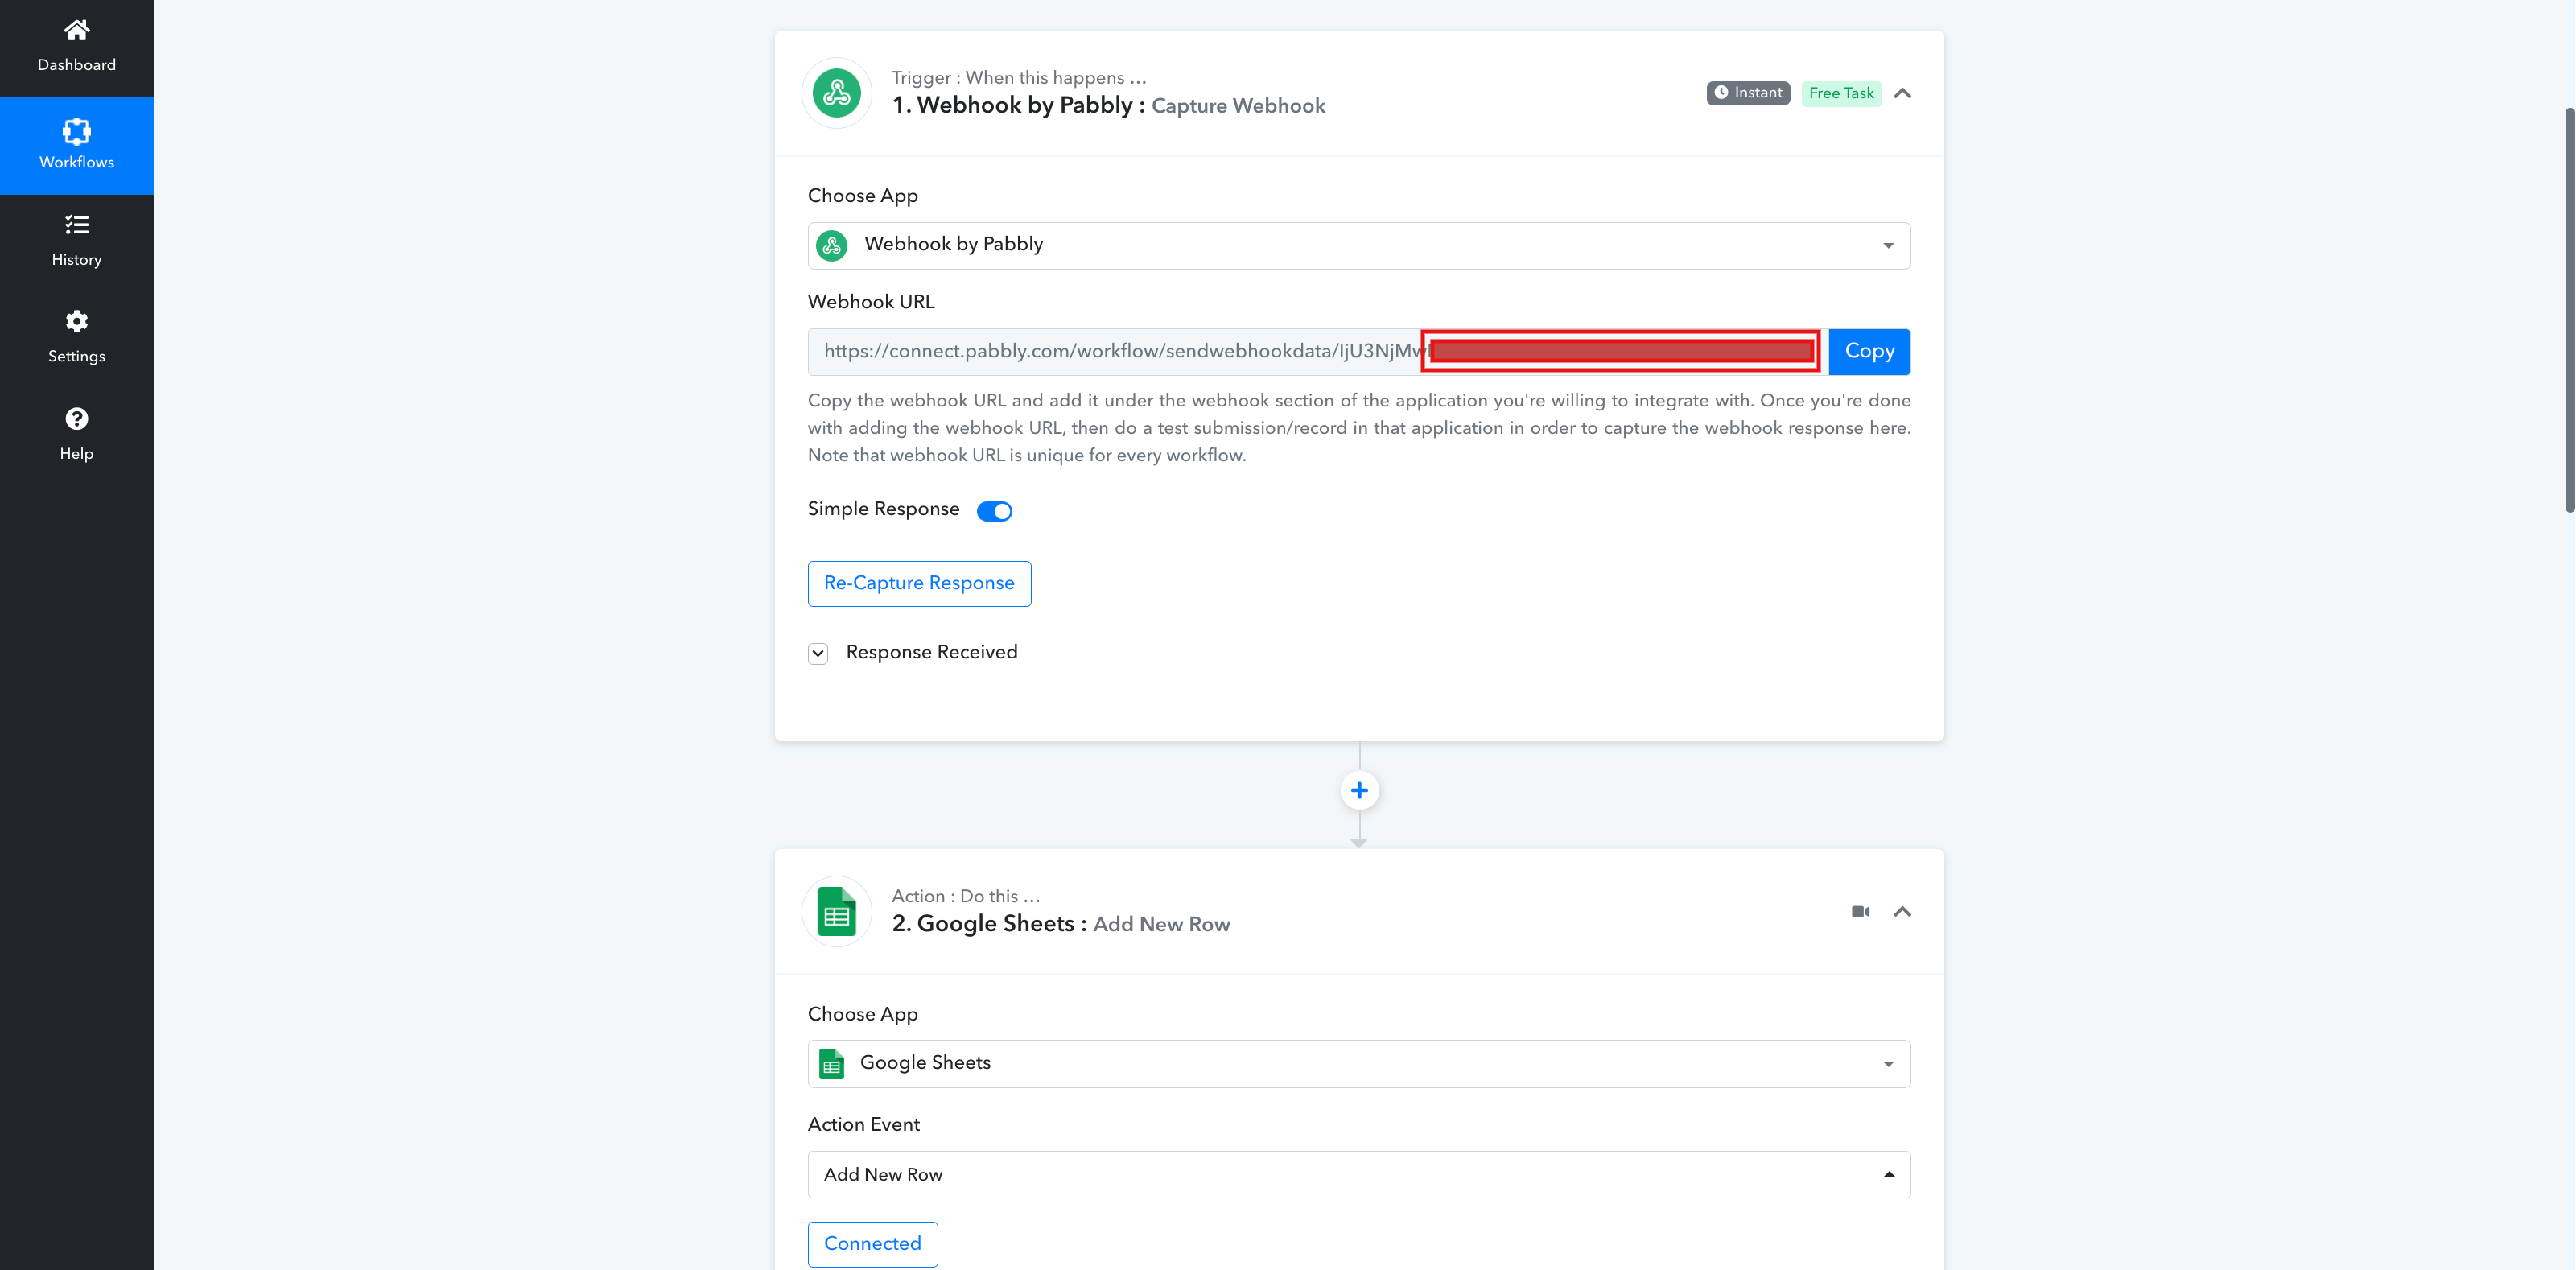Click the Google Sheets action step icon
Image resolution: width=2576 pixels, height=1270 pixels.
coord(837,911)
